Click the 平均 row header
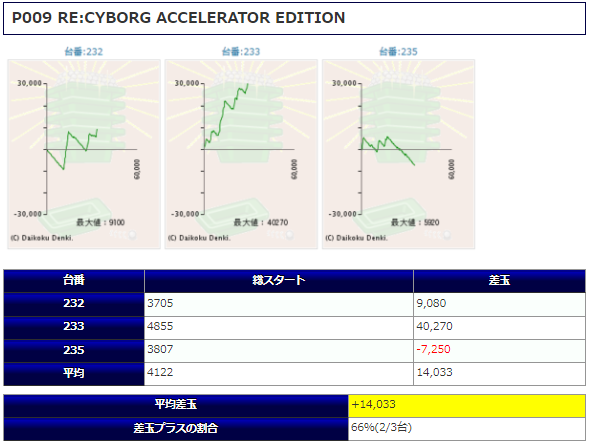 click(x=74, y=374)
